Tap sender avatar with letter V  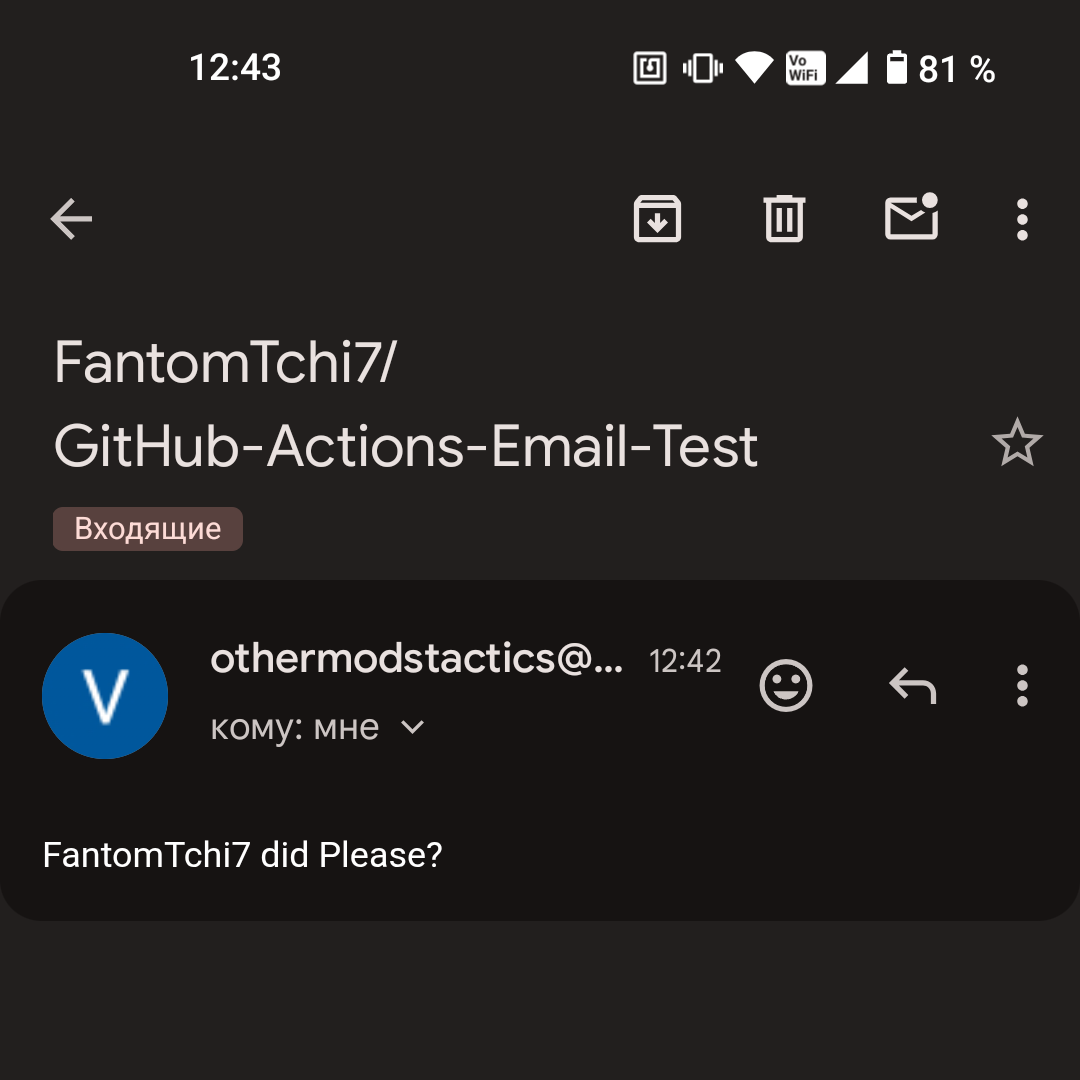point(105,696)
